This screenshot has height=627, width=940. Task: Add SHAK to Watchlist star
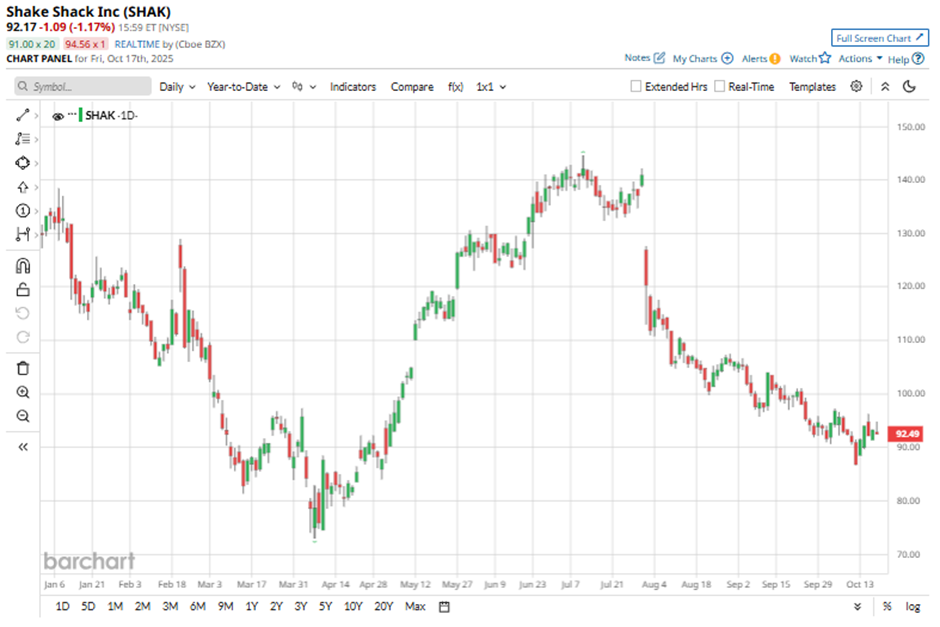(x=810, y=58)
